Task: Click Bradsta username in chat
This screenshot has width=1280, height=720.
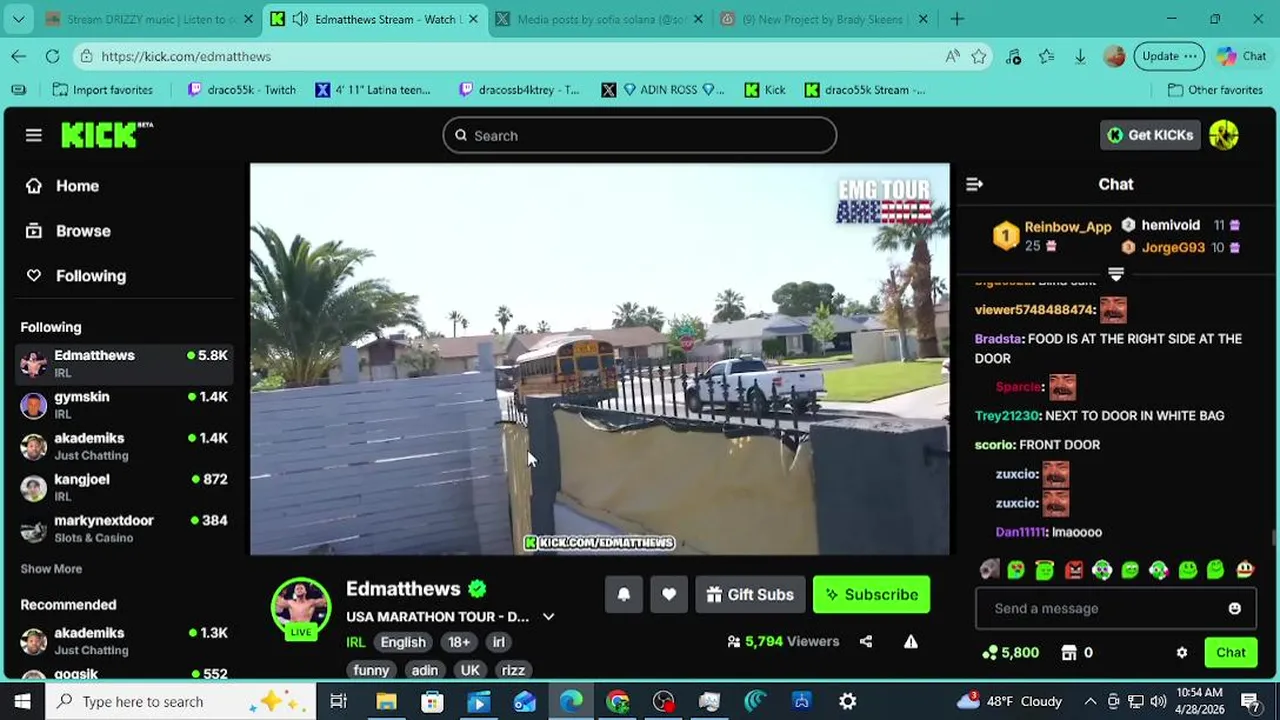Action: tap(999, 339)
